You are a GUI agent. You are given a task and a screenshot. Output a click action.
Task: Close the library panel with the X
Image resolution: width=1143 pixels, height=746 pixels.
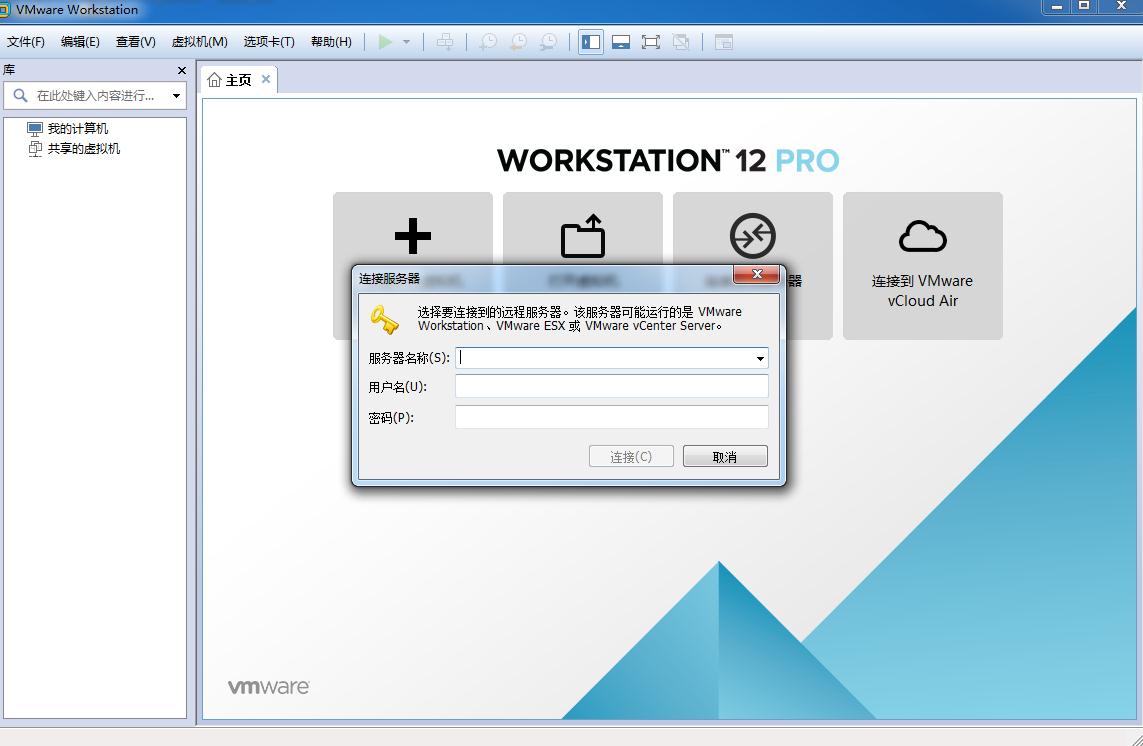coord(182,71)
